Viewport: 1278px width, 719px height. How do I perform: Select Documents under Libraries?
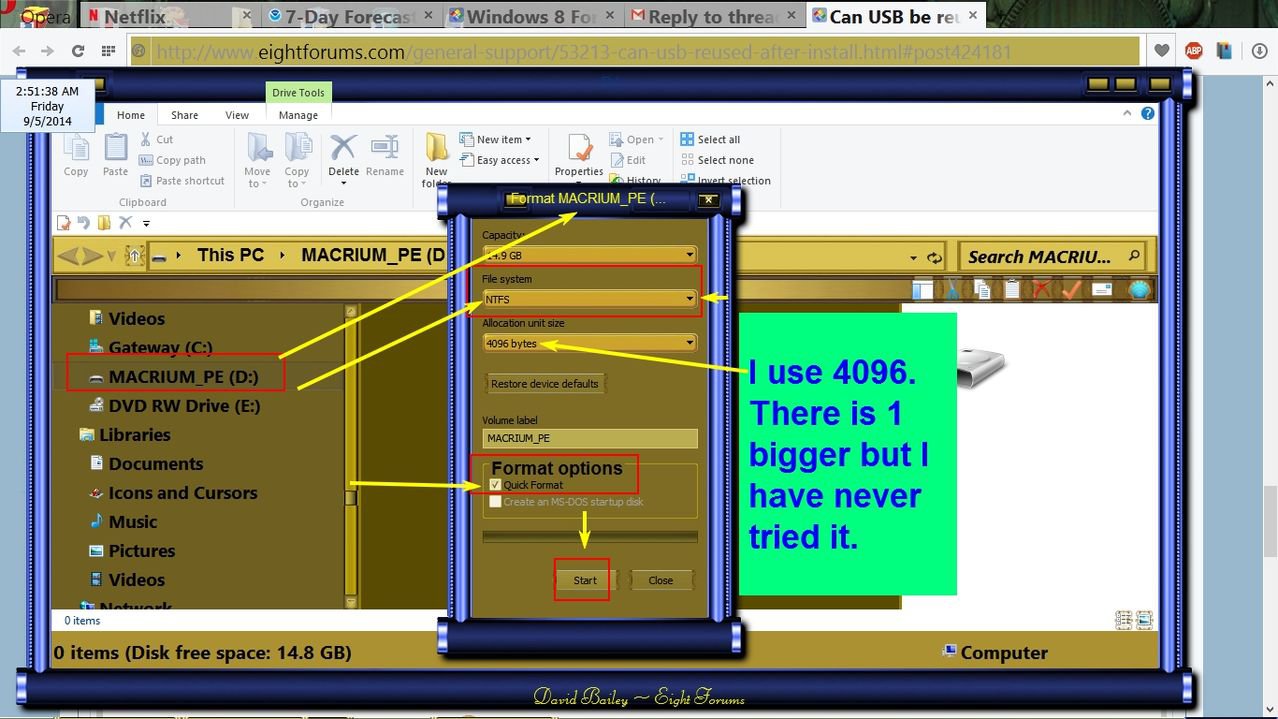pyautogui.click(x=146, y=464)
